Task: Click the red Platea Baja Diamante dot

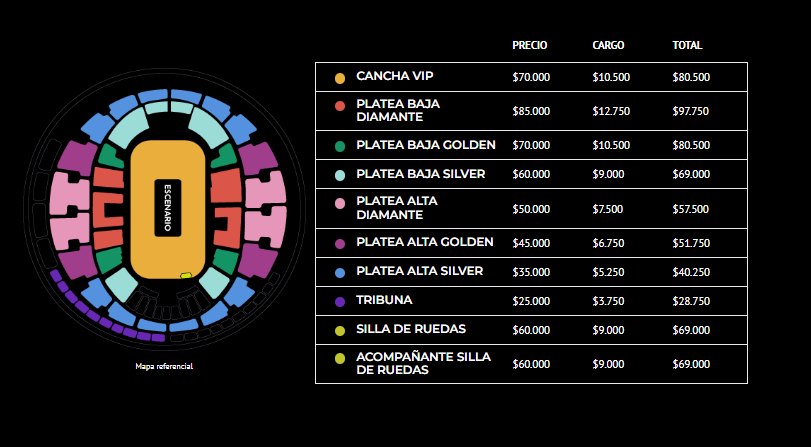Action: coord(340,106)
